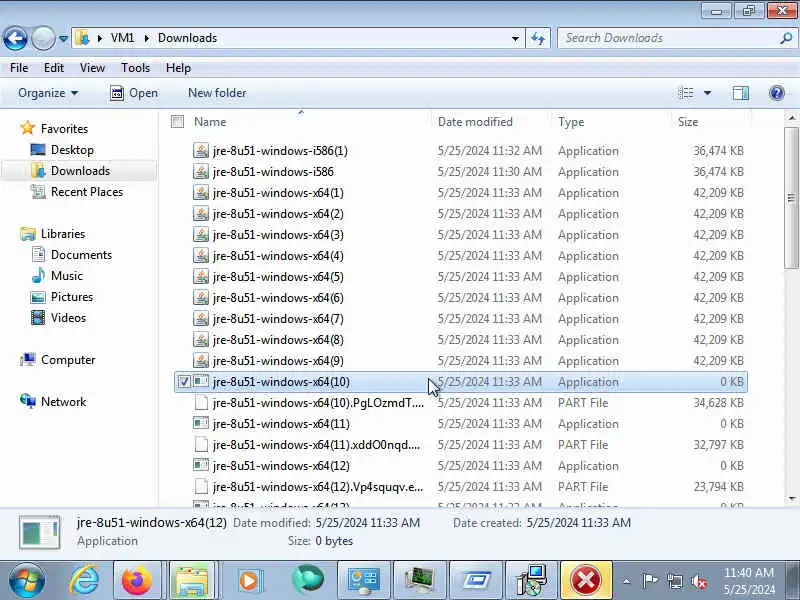Sort by Date modified column
800x600 pixels.
(475, 122)
